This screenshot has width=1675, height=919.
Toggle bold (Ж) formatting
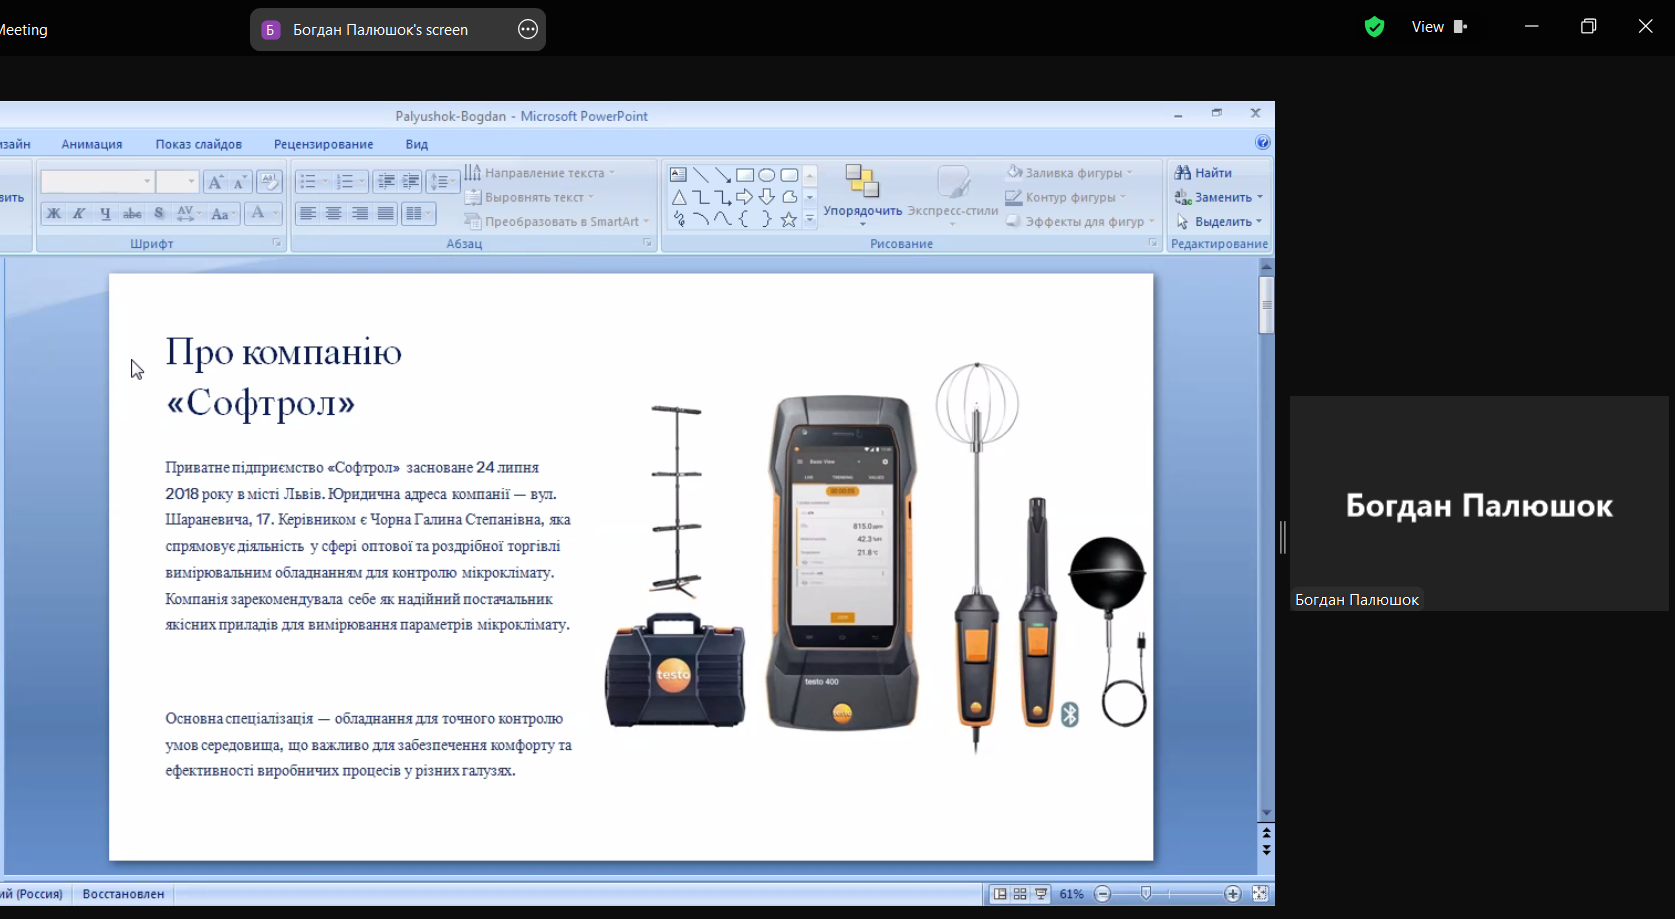[54, 213]
